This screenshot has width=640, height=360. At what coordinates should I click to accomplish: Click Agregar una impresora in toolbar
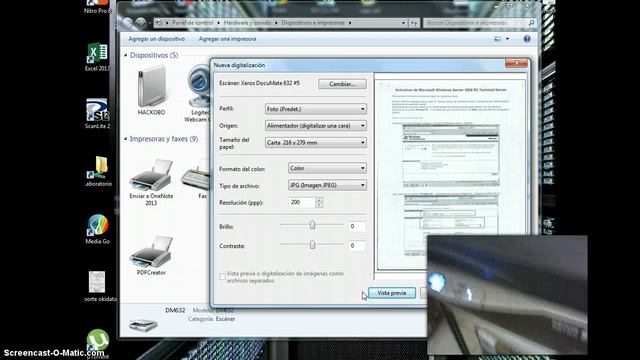click(x=227, y=39)
